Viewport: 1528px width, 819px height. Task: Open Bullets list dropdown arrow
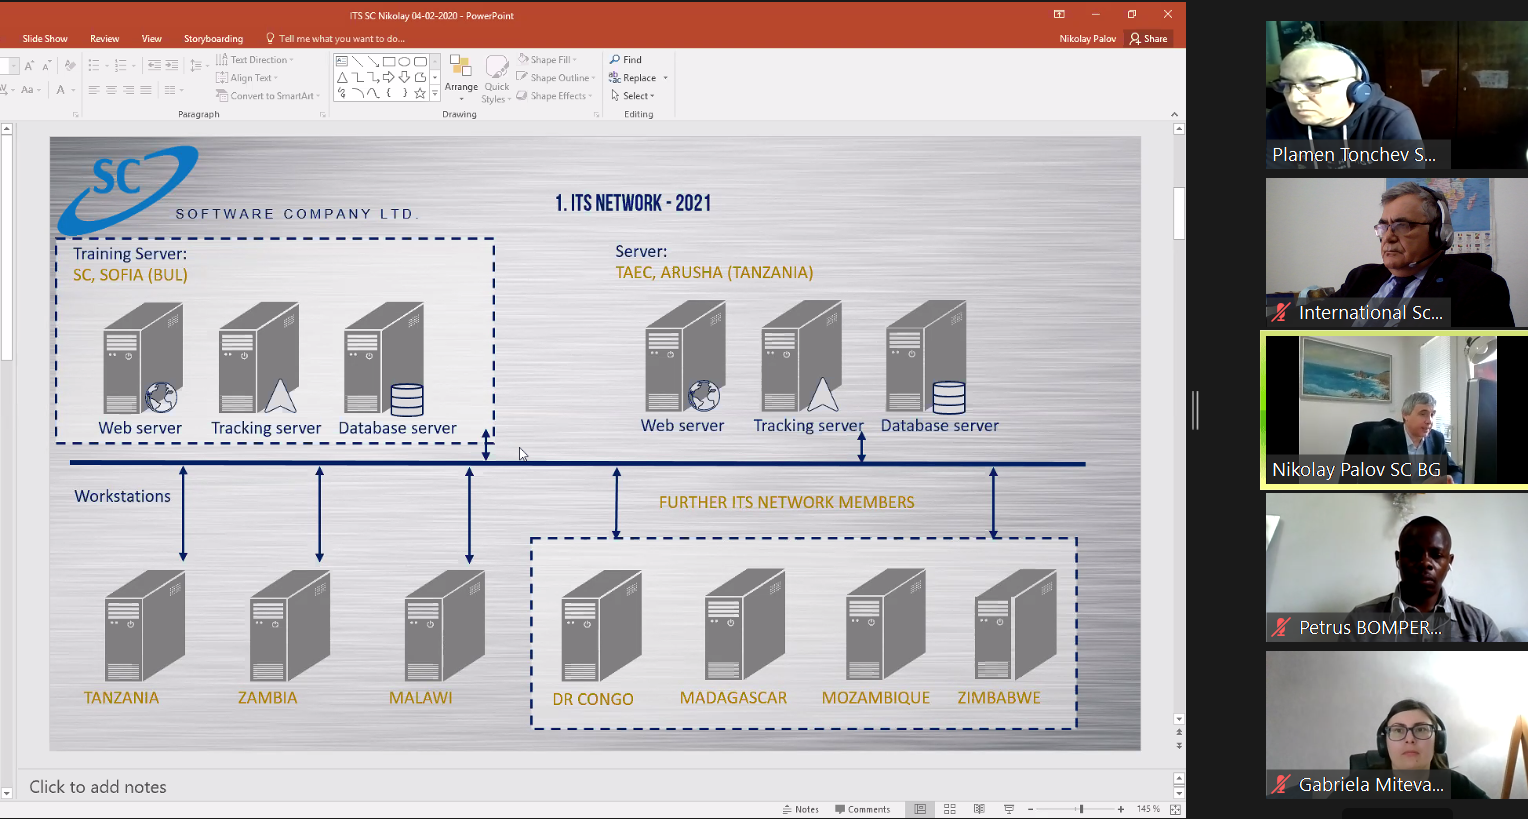click(x=106, y=65)
